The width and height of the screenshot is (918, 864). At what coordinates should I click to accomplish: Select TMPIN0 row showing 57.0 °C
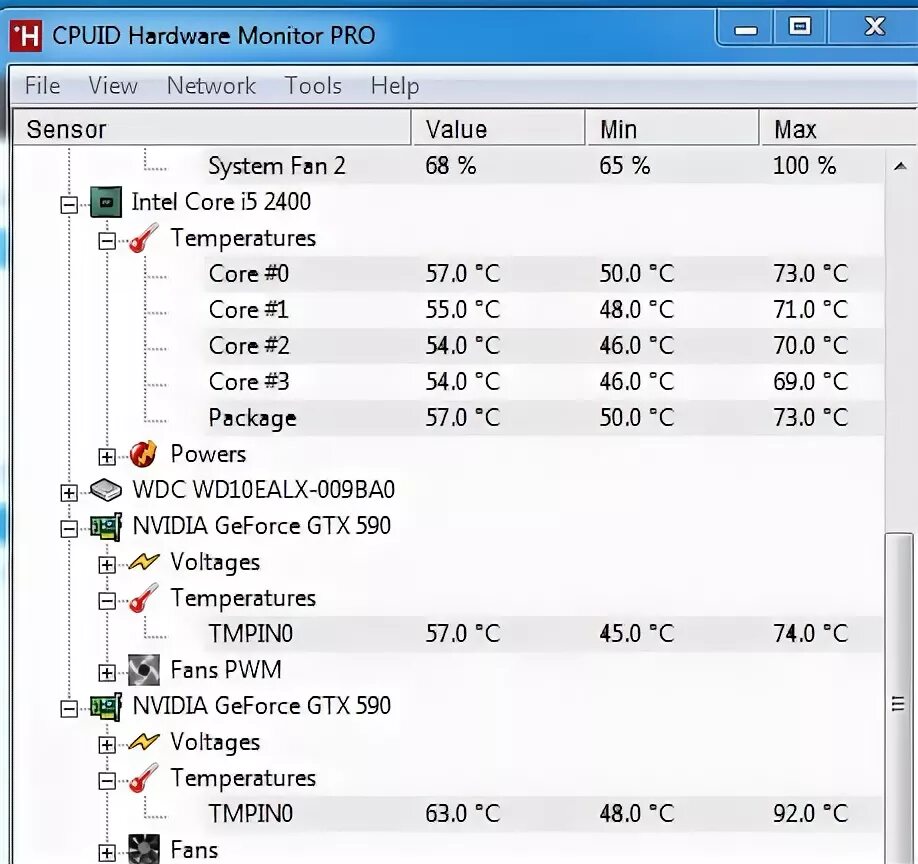[544, 634]
